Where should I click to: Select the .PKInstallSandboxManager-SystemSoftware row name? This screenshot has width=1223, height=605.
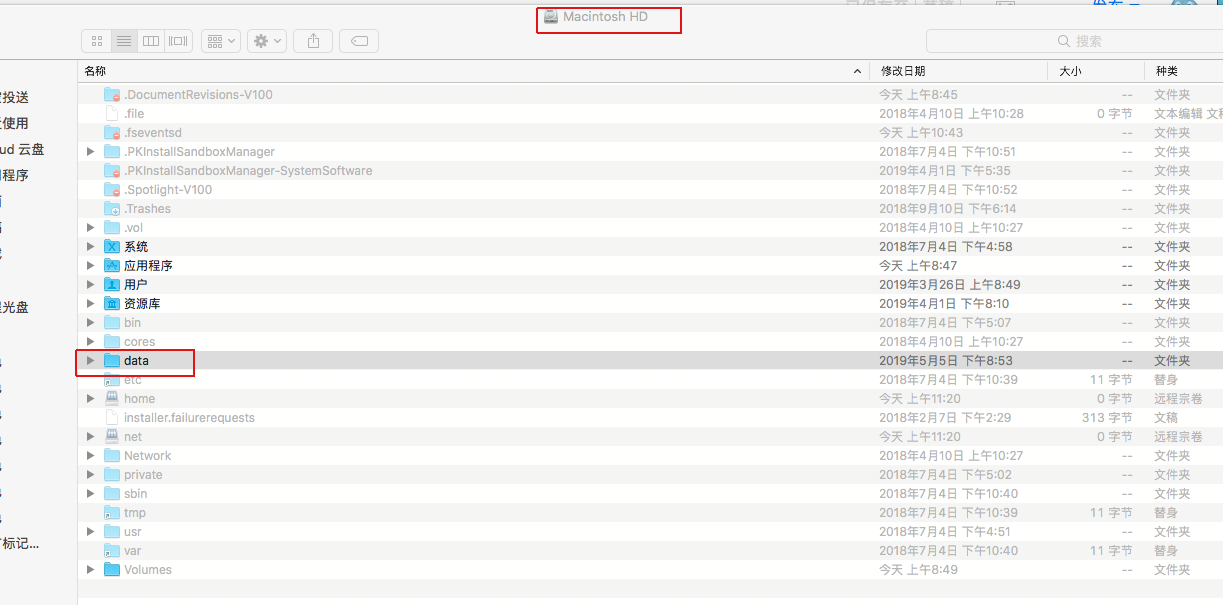click(x=248, y=171)
